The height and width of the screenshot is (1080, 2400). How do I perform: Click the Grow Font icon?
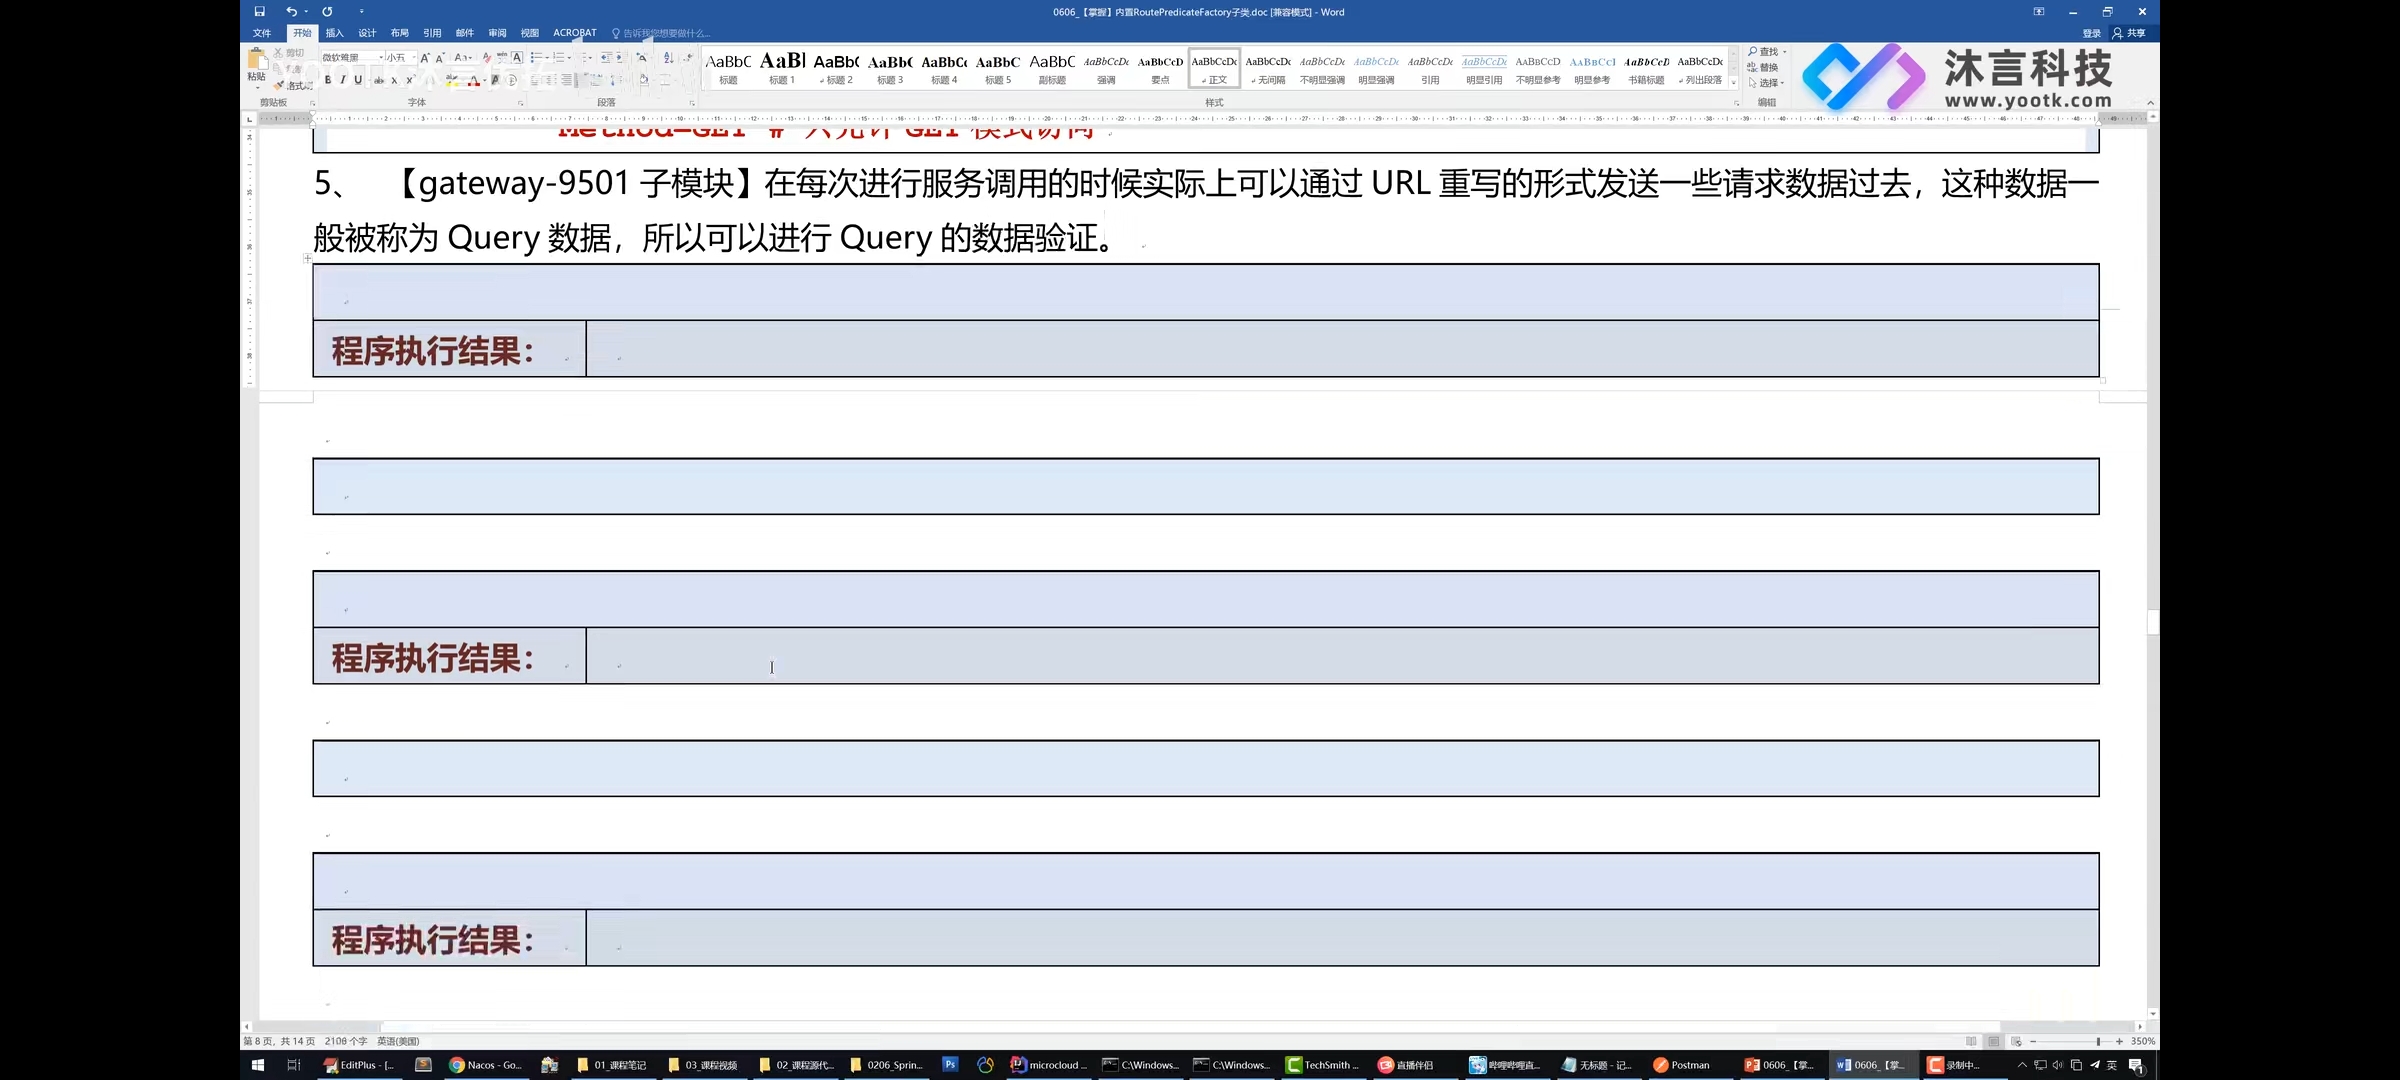(x=425, y=58)
